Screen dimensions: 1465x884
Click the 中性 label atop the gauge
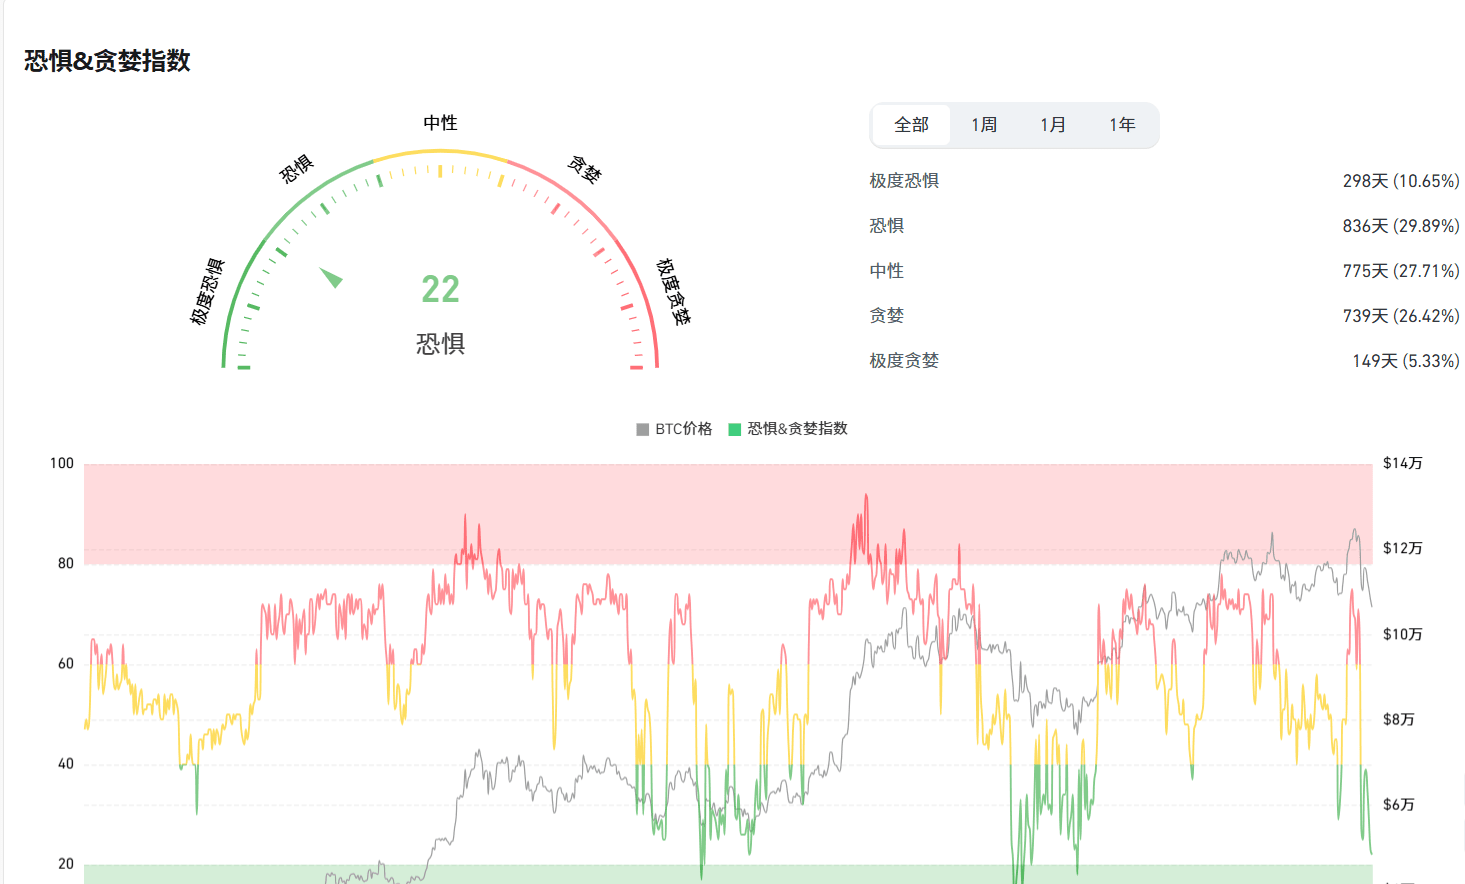tap(440, 123)
